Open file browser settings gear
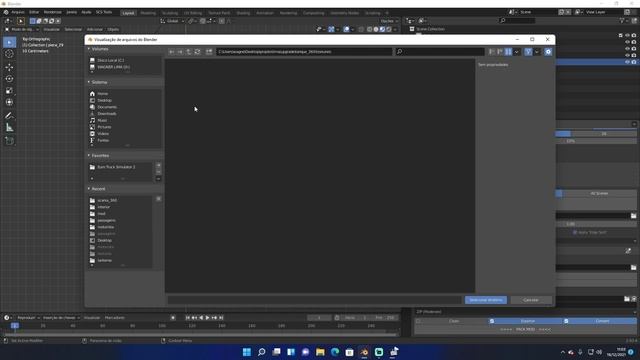The width and height of the screenshot is (640, 360). point(548,52)
